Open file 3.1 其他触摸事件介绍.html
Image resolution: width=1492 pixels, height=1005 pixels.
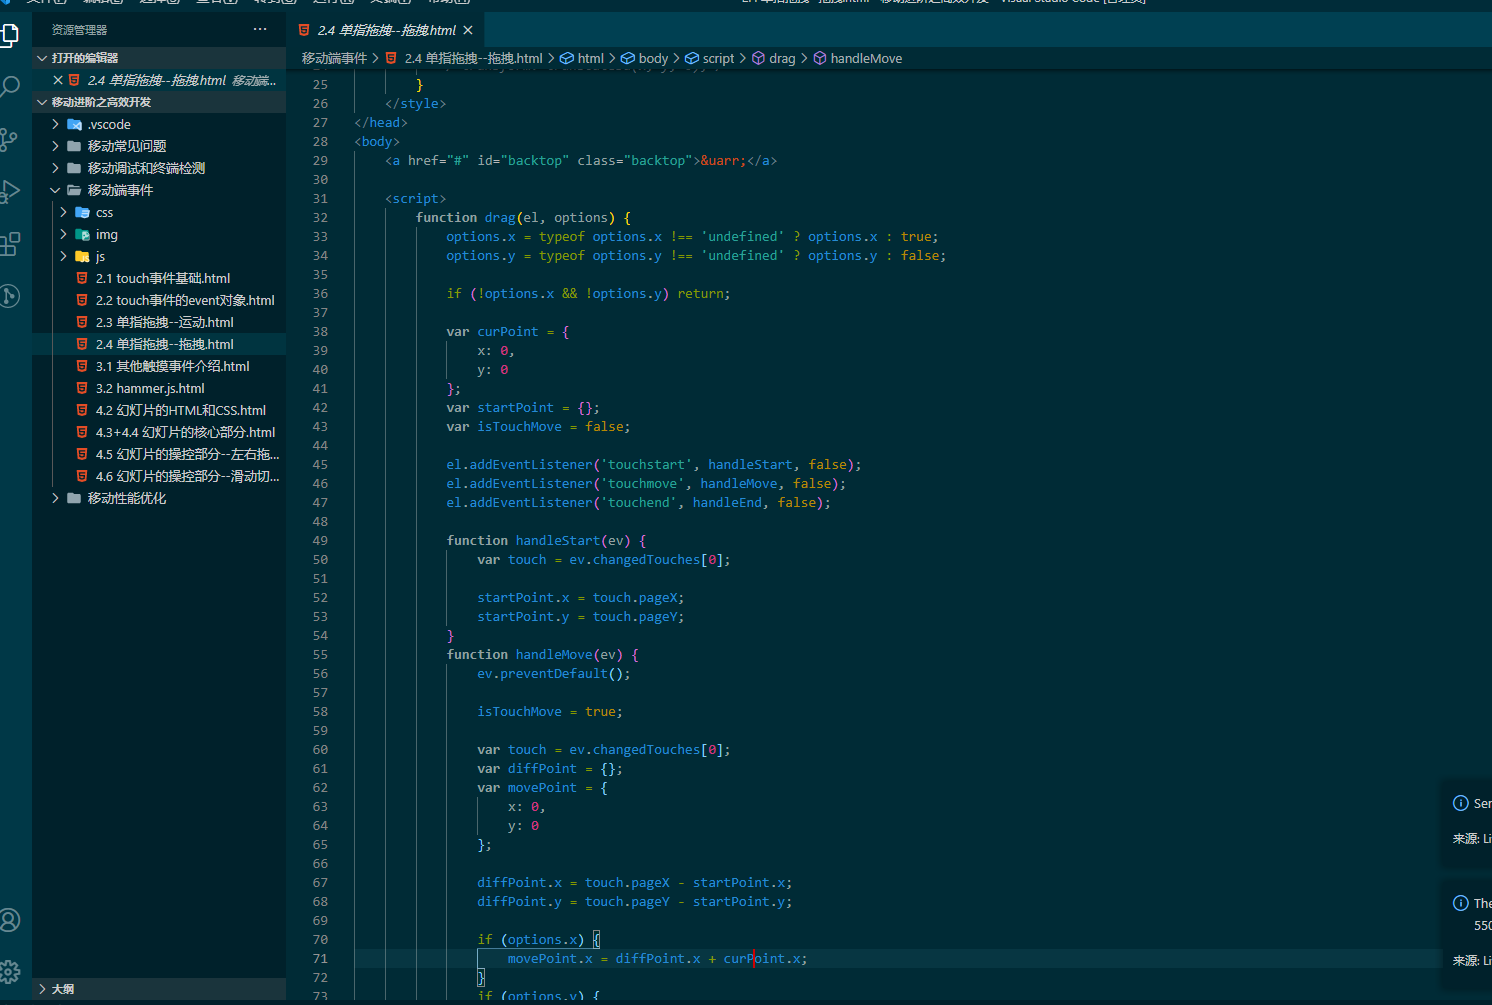click(x=159, y=366)
